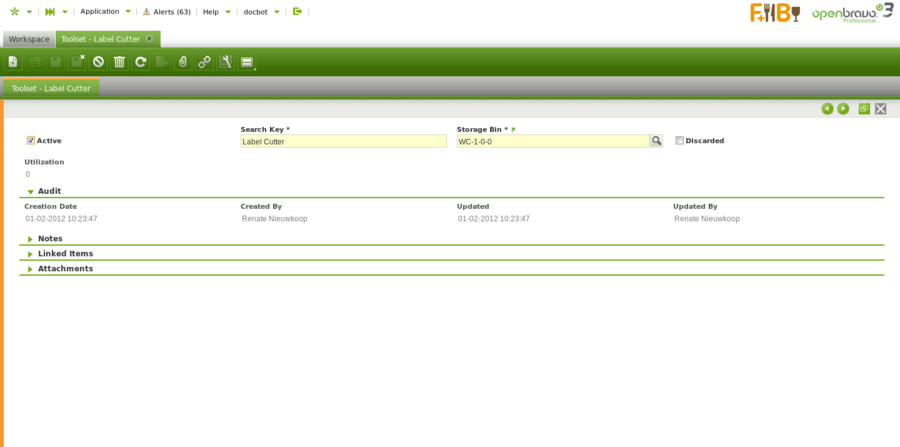Open Storage Bin search magnifier
Image resolution: width=900 pixels, height=447 pixels.
(657, 141)
